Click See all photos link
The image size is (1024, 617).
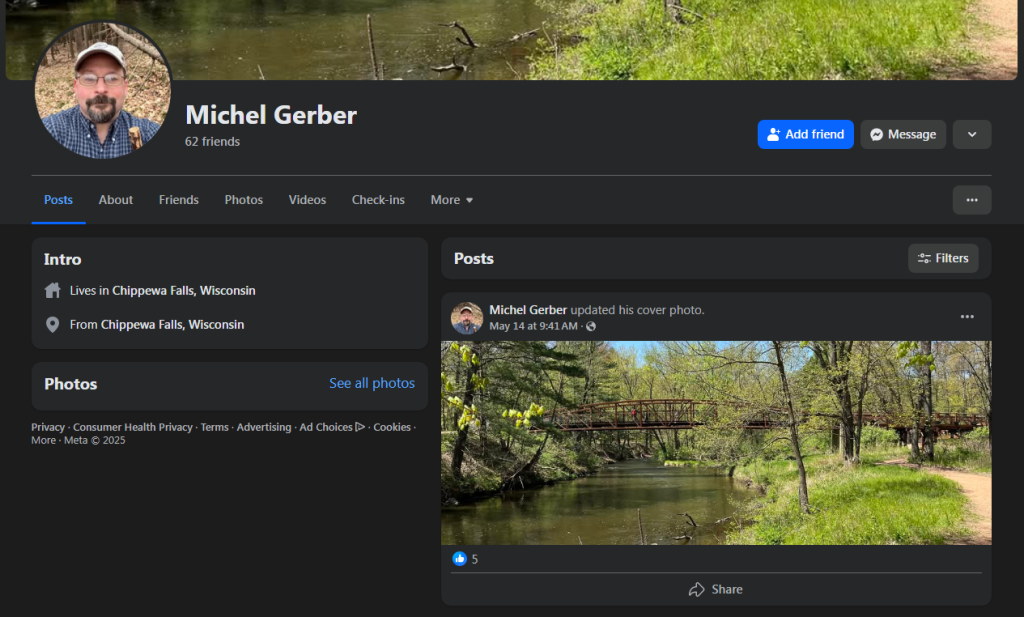point(372,383)
